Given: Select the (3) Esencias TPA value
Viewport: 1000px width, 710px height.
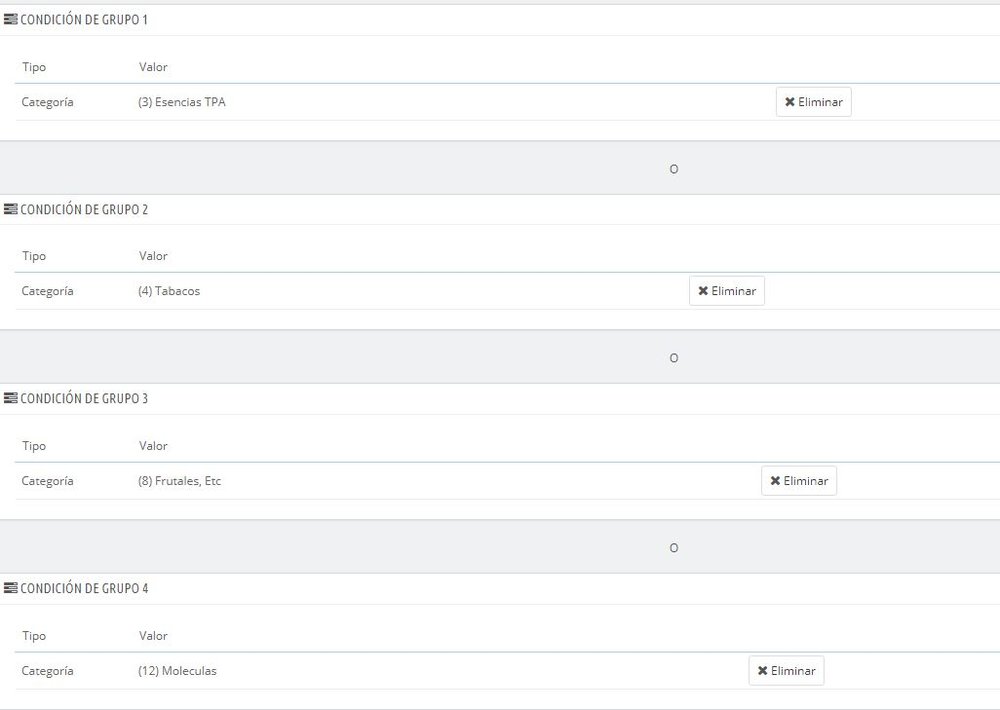Looking at the screenshot, I should point(181,102).
